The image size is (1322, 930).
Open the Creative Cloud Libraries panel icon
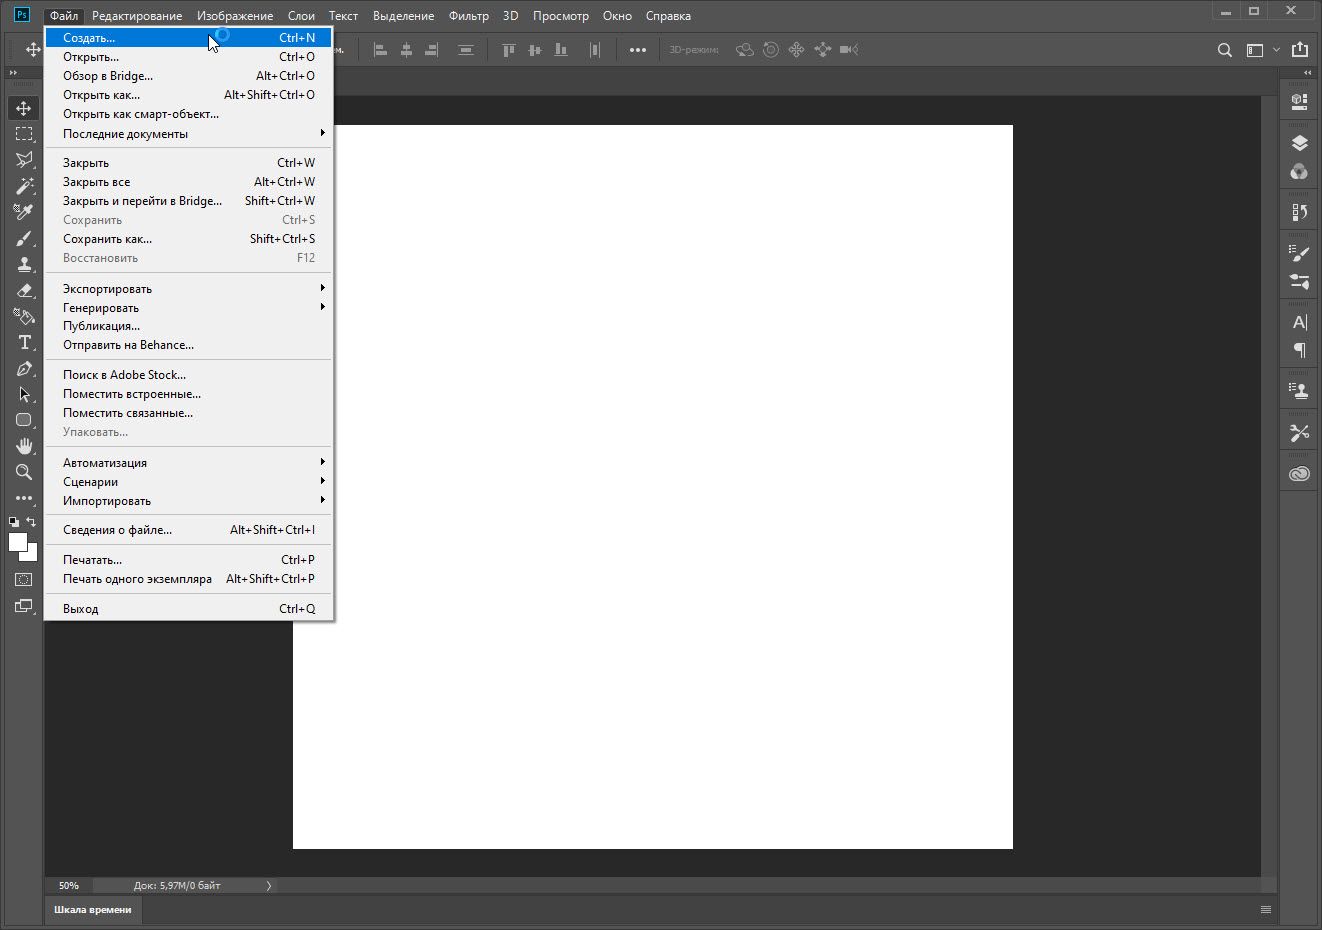click(1299, 474)
